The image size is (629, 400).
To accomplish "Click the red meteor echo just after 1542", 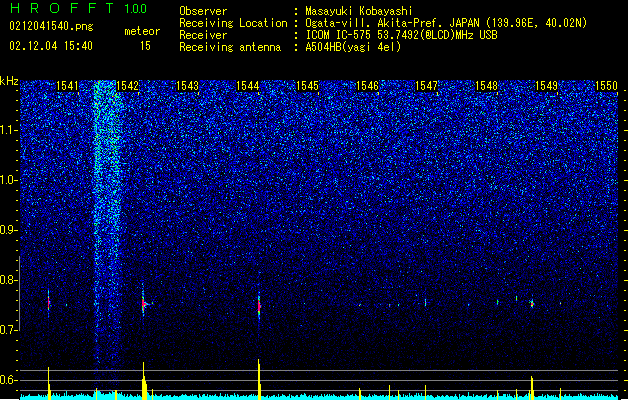I will [144, 304].
